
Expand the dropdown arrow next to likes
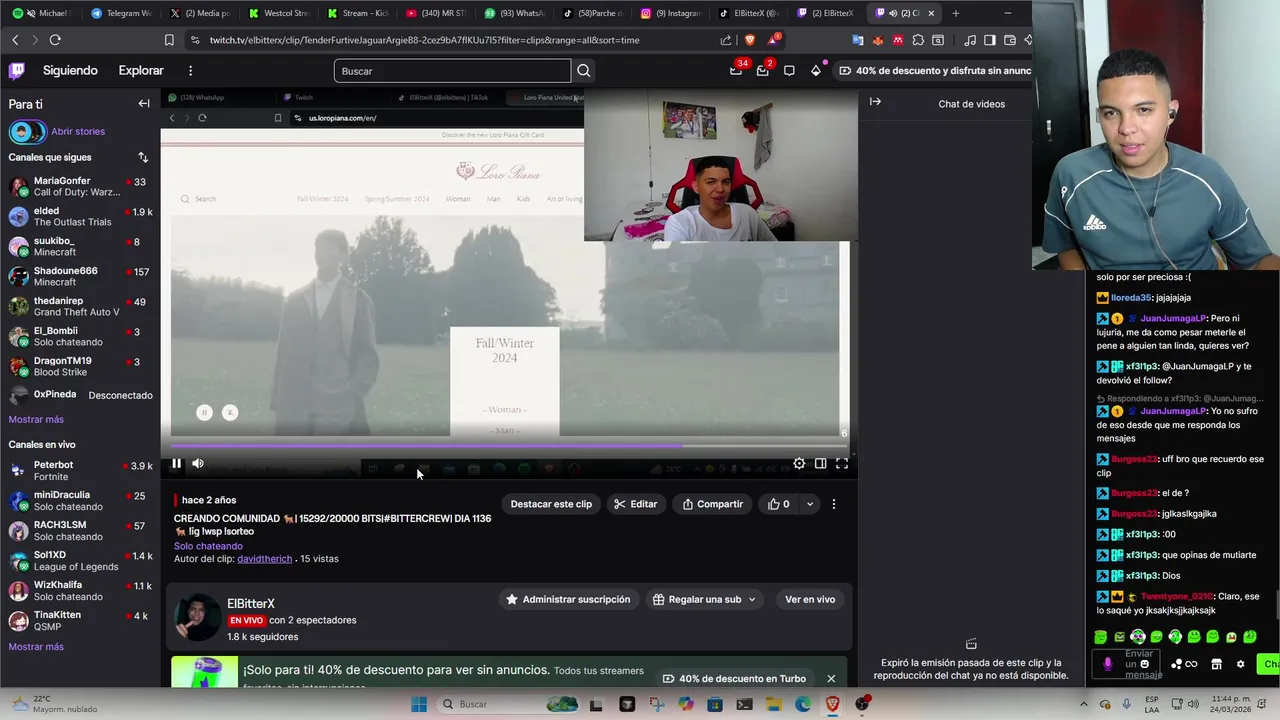[810, 504]
